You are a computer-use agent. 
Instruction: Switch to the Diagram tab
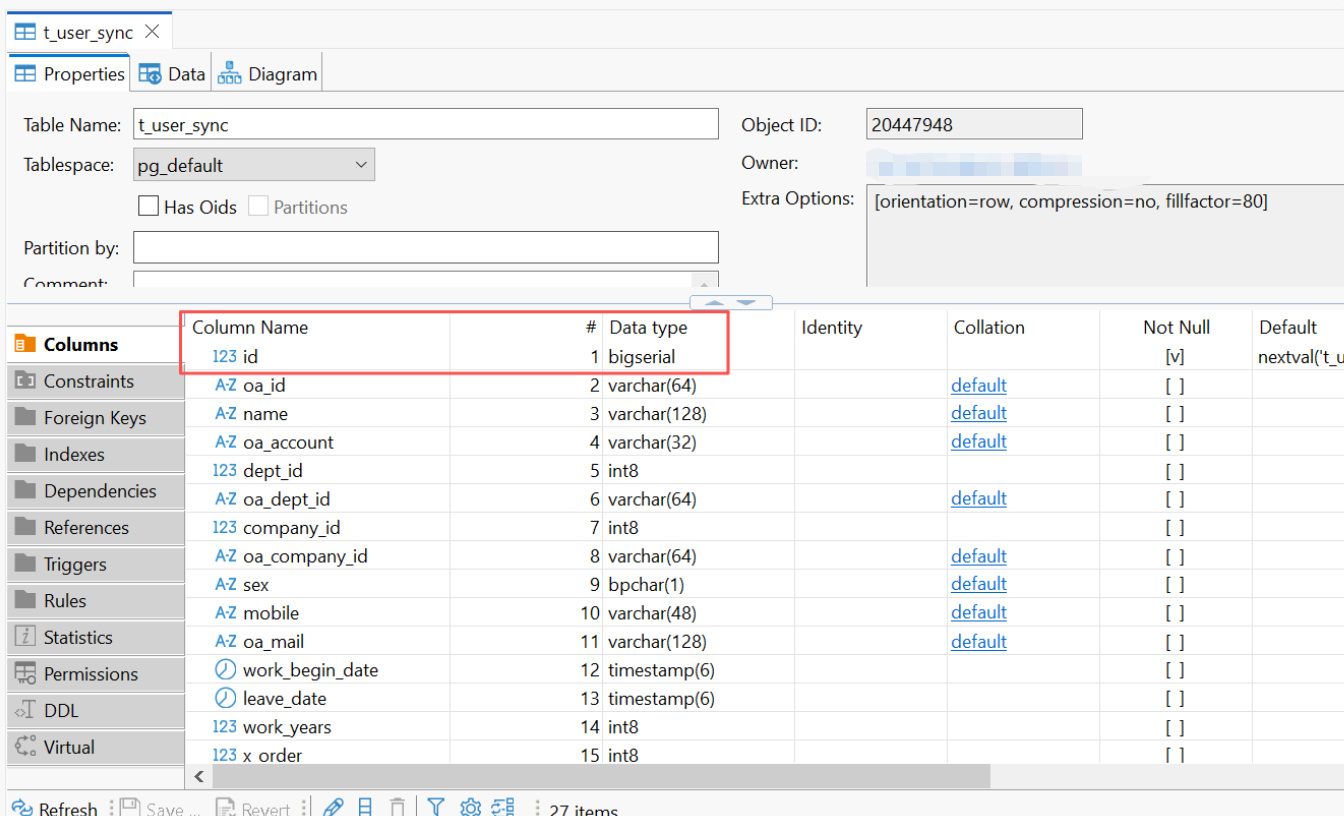point(268,74)
